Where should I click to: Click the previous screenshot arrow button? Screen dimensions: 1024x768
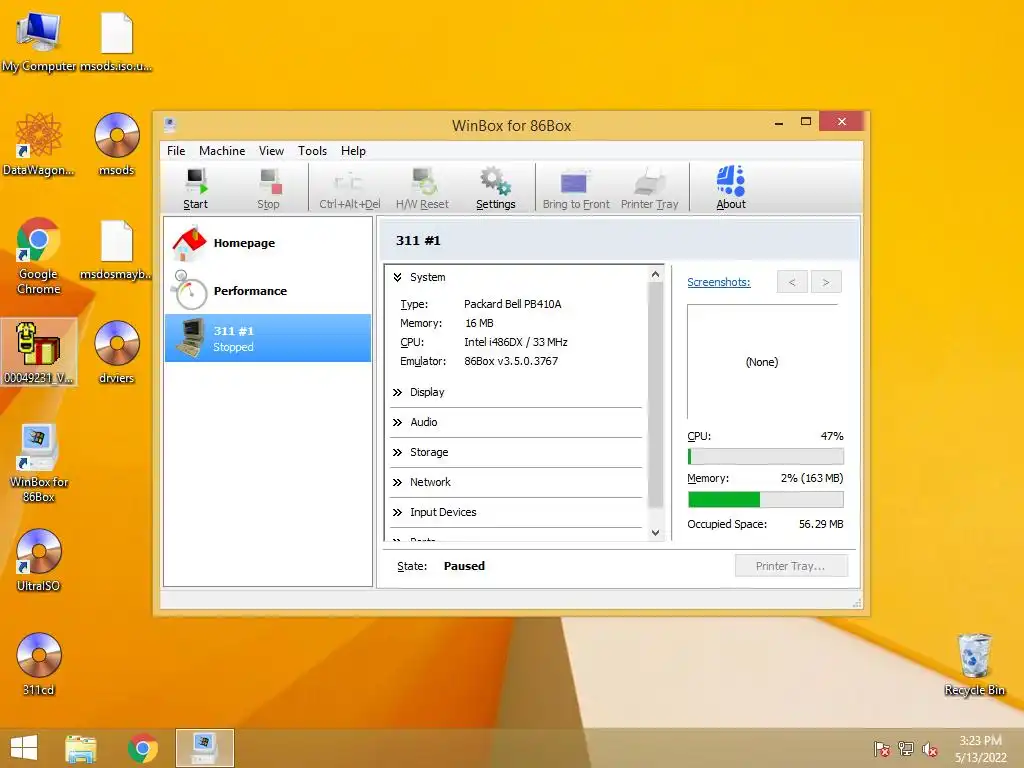792,282
